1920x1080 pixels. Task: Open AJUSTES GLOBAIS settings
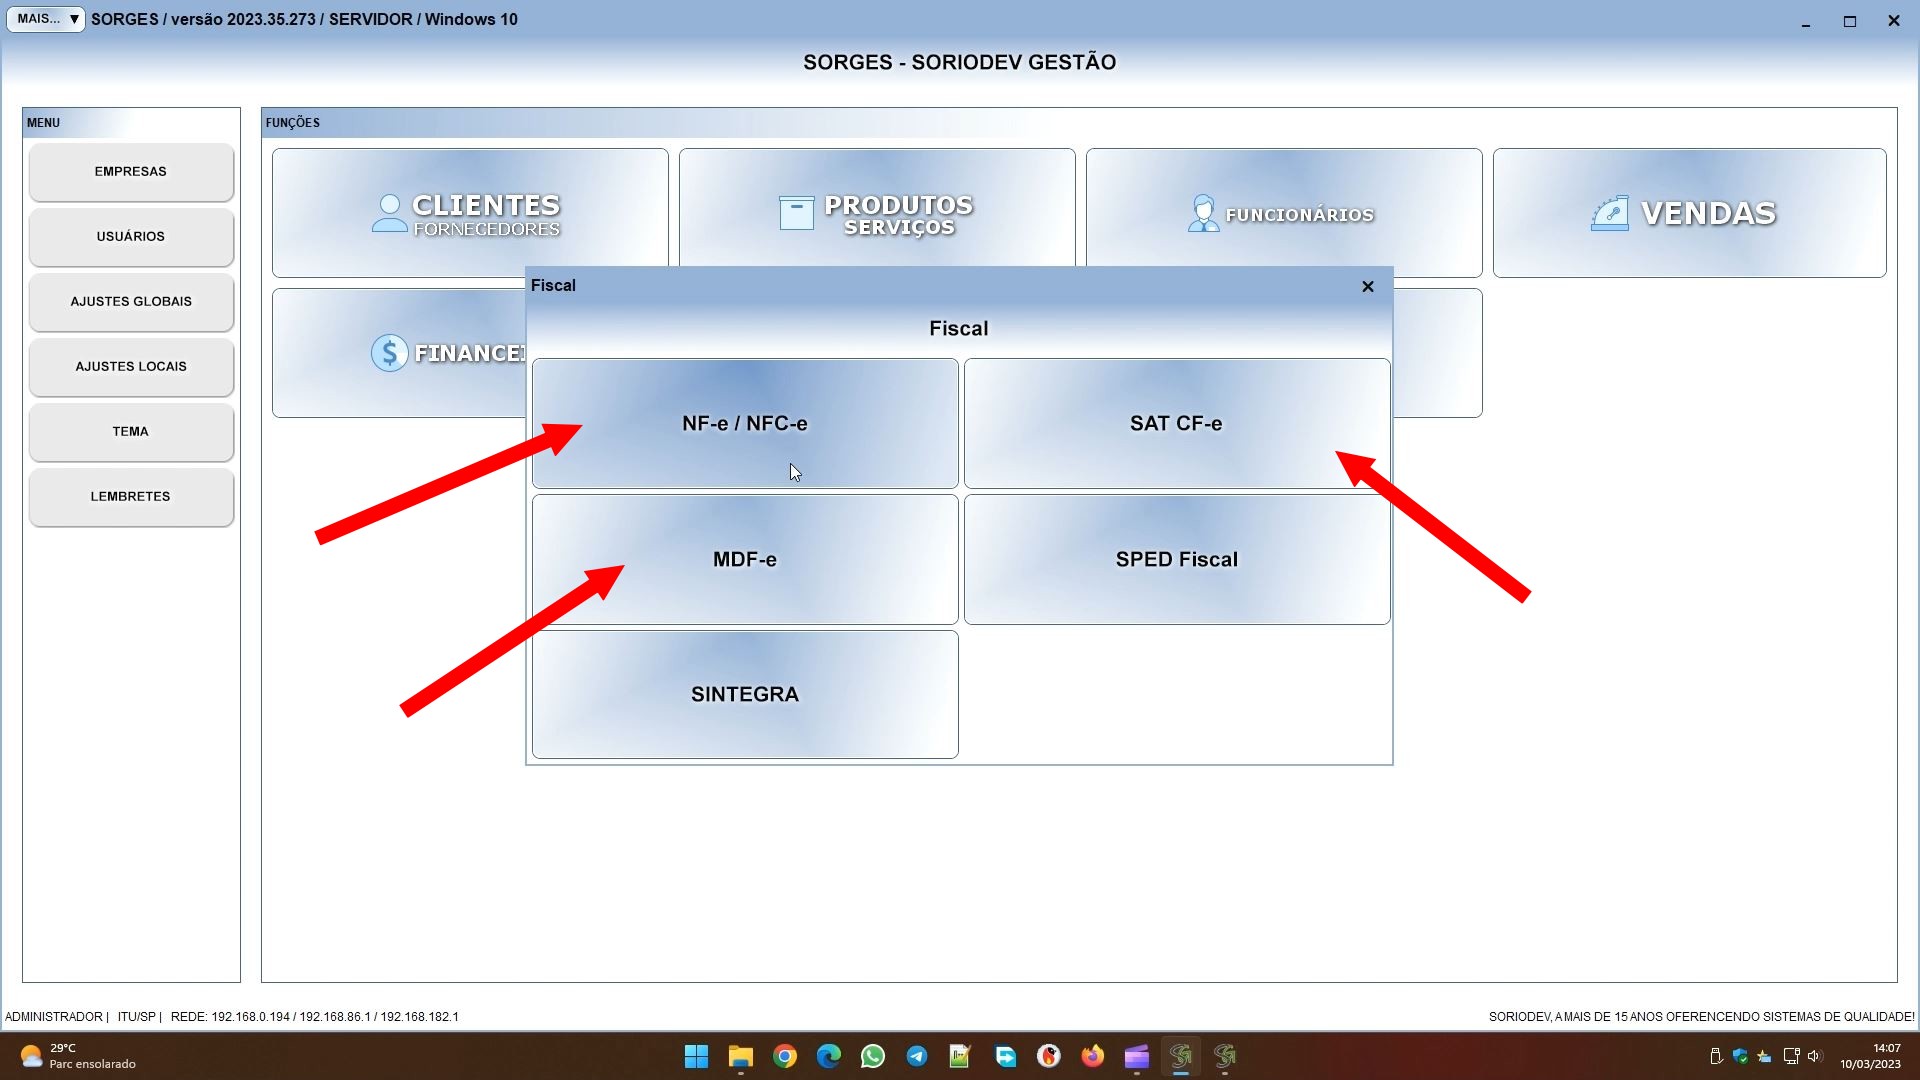click(131, 302)
